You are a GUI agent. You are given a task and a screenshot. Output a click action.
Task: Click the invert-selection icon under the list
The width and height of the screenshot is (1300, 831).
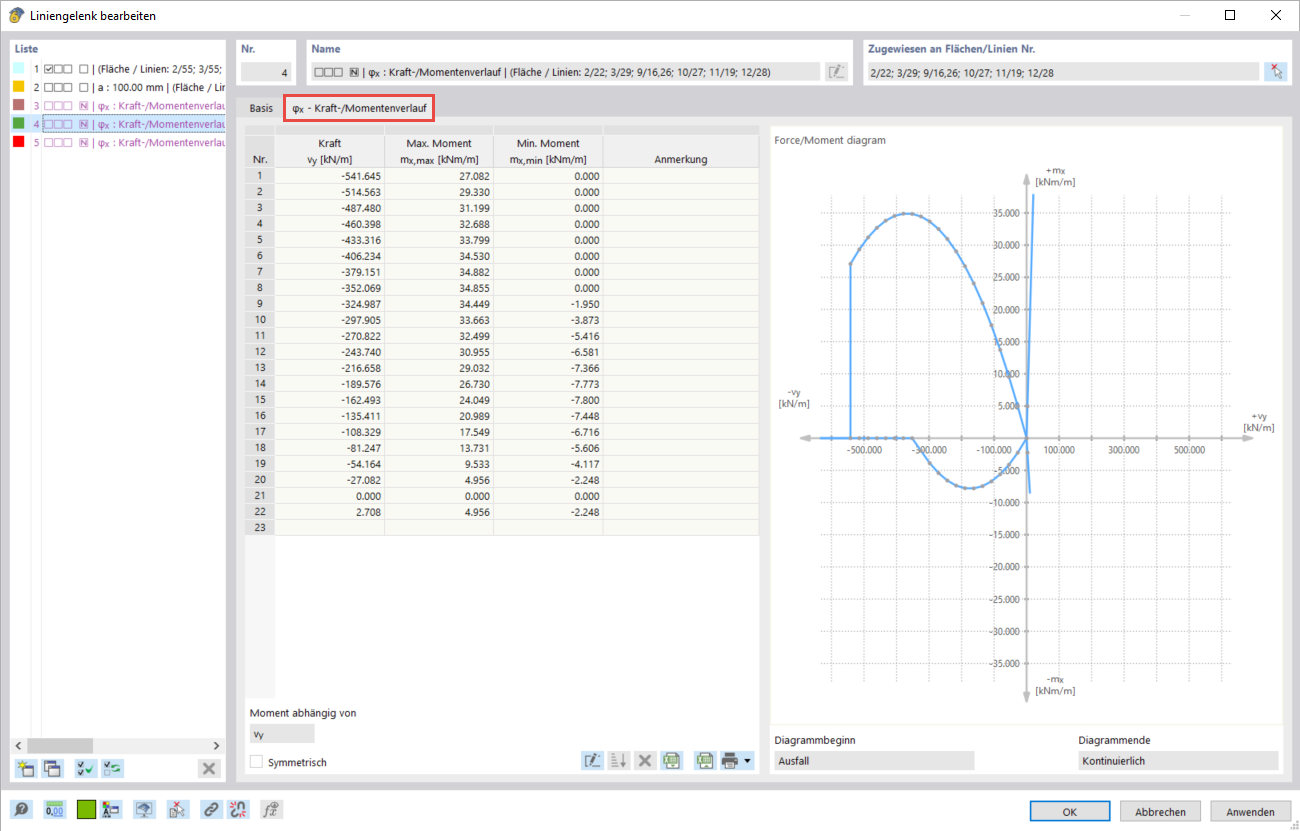113,768
